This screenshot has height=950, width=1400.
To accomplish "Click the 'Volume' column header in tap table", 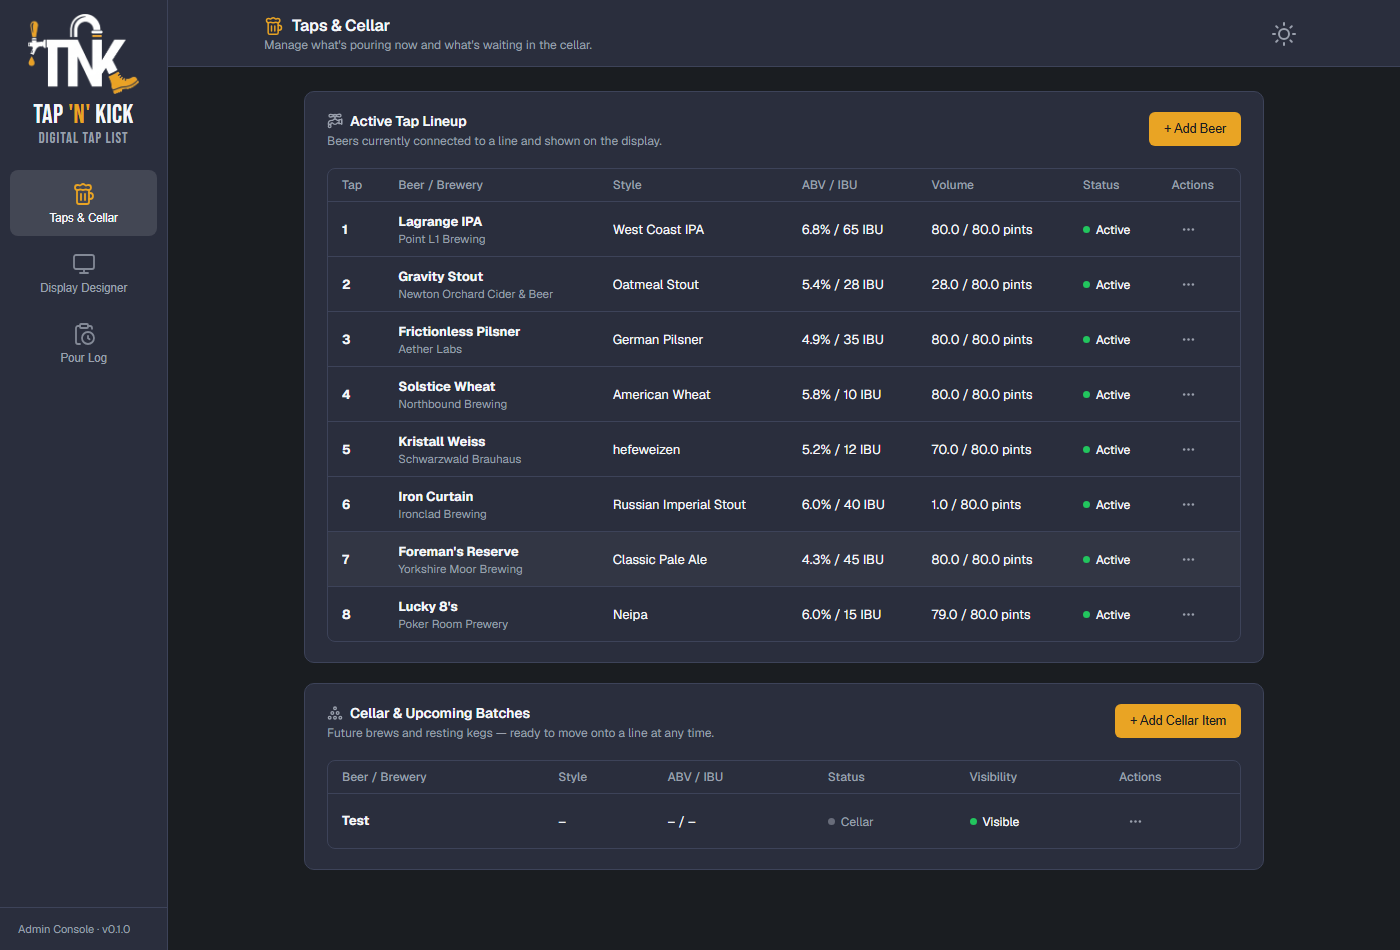I will coord(952,185).
